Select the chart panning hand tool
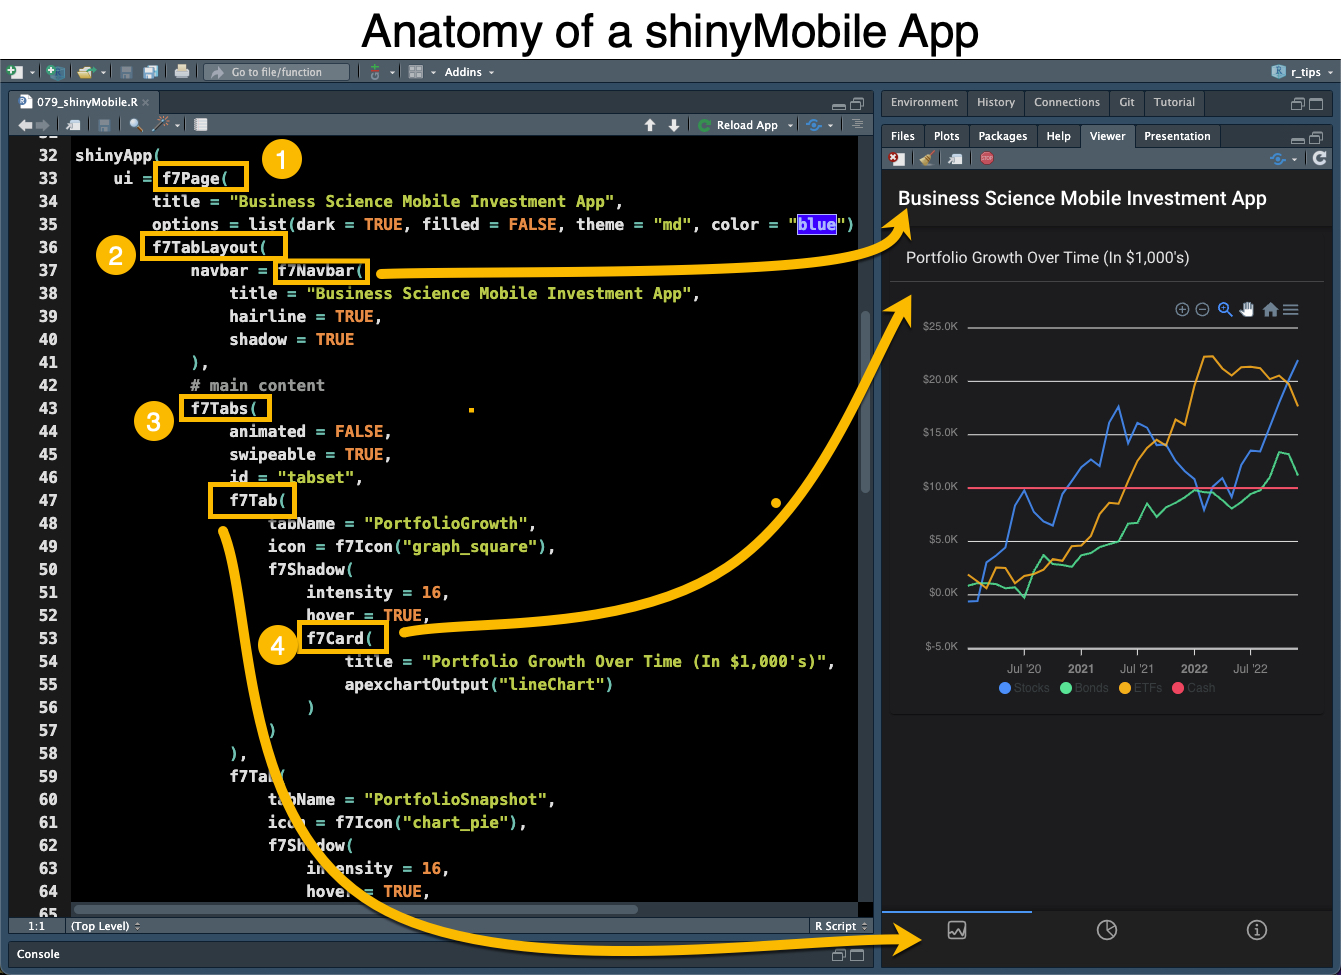Viewport: 1341px width, 975px height. pyautogui.click(x=1247, y=310)
